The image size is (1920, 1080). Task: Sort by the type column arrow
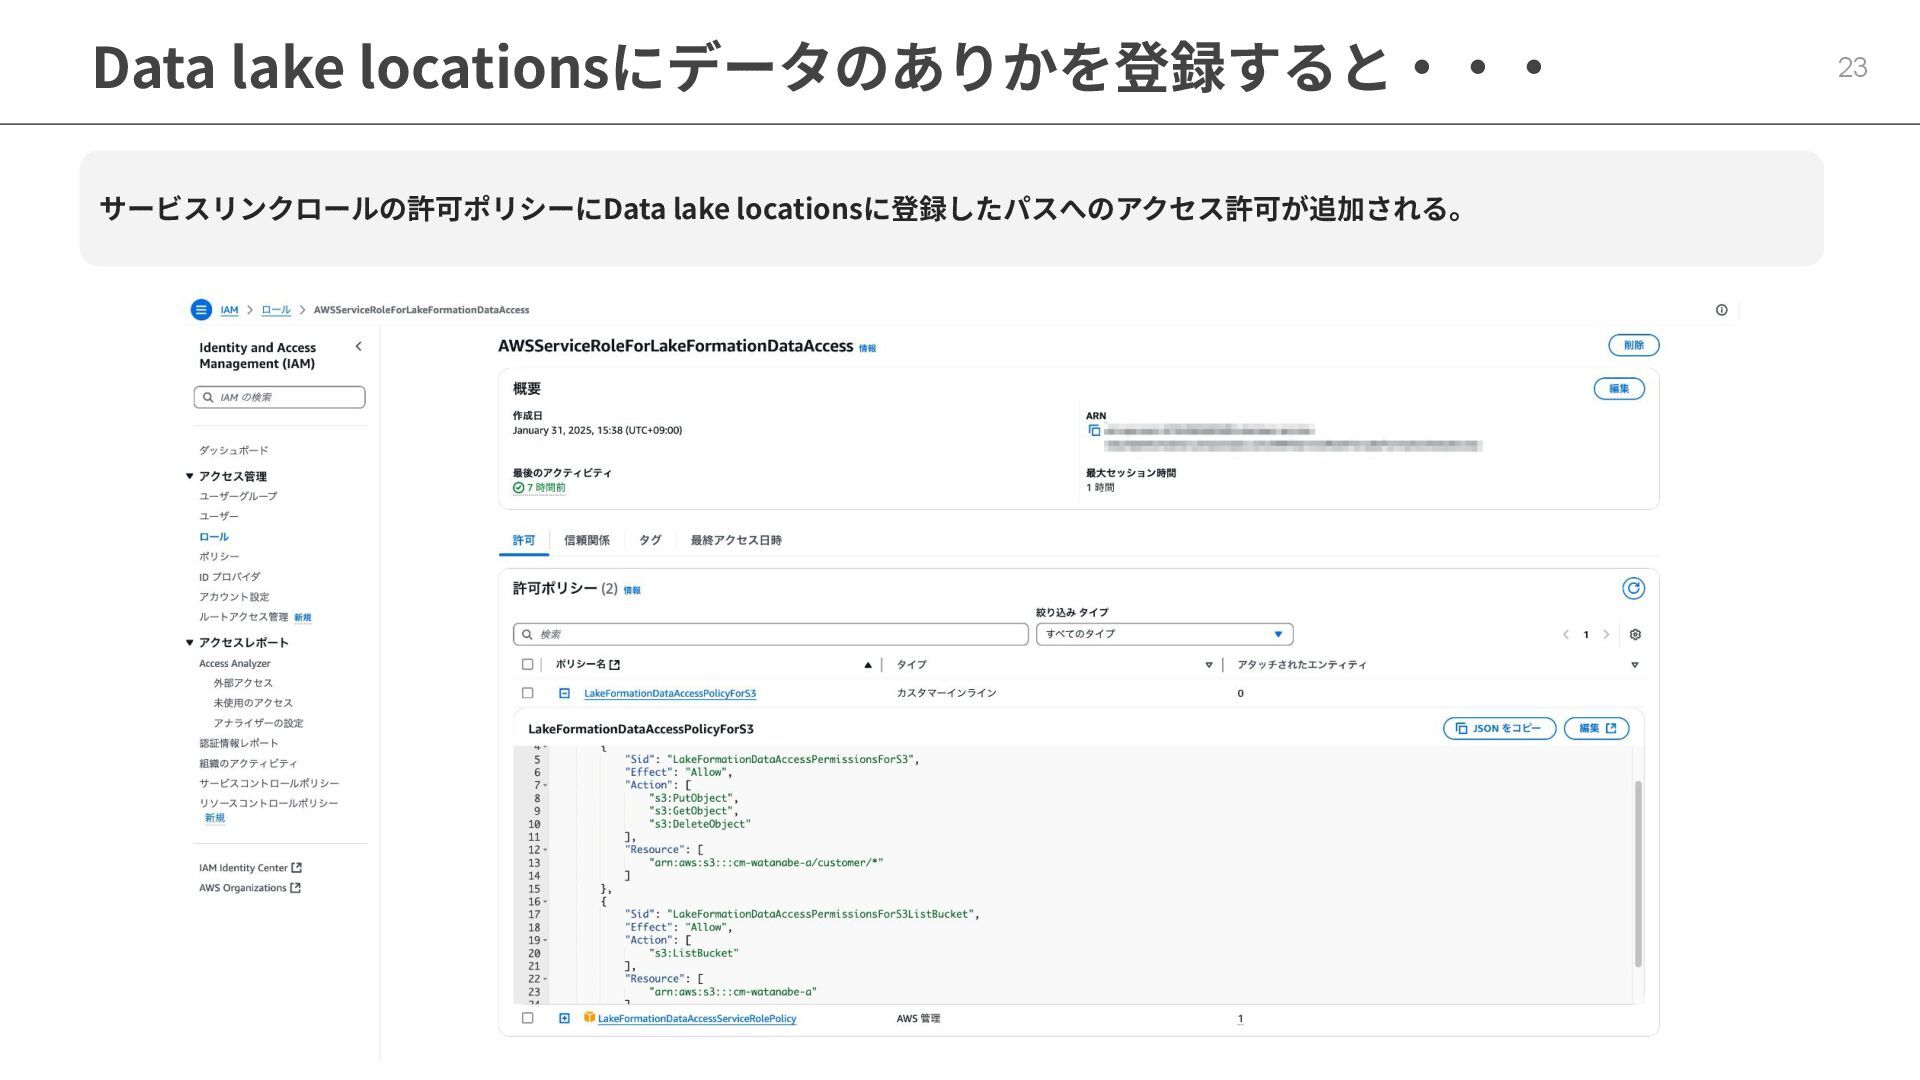(1208, 665)
